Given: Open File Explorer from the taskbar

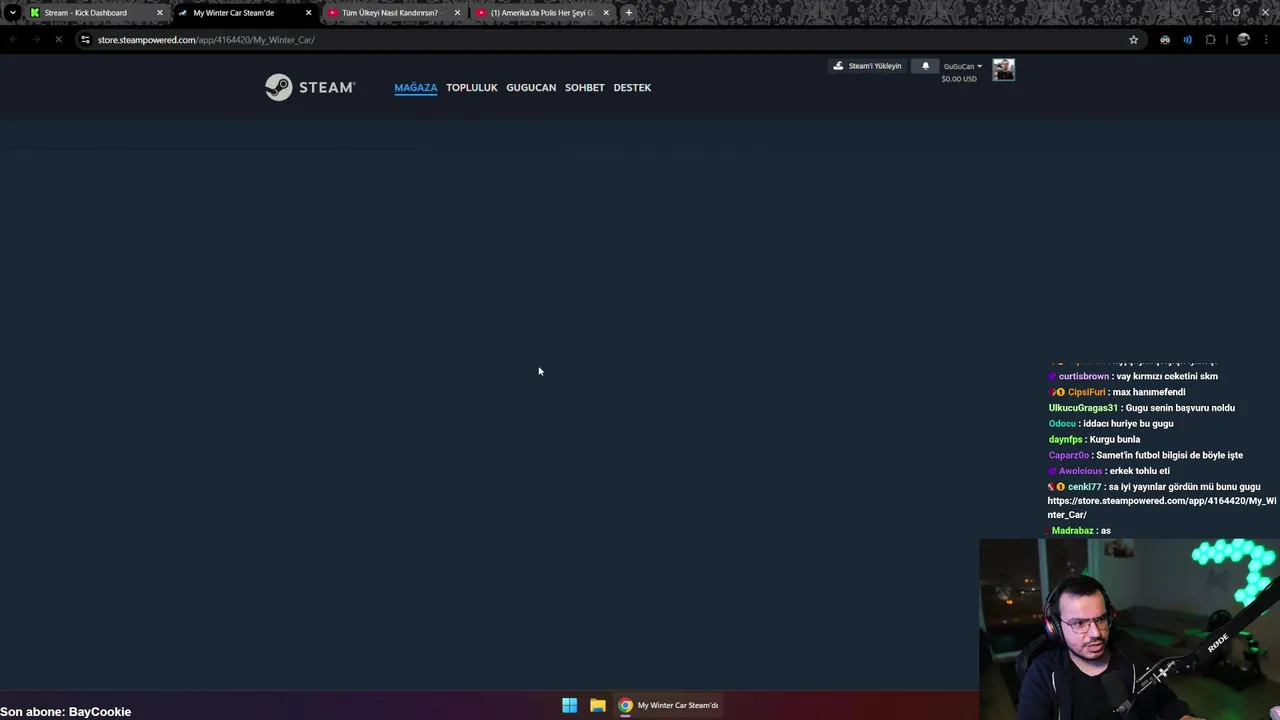Looking at the screenshot, I should coord(597,705).
